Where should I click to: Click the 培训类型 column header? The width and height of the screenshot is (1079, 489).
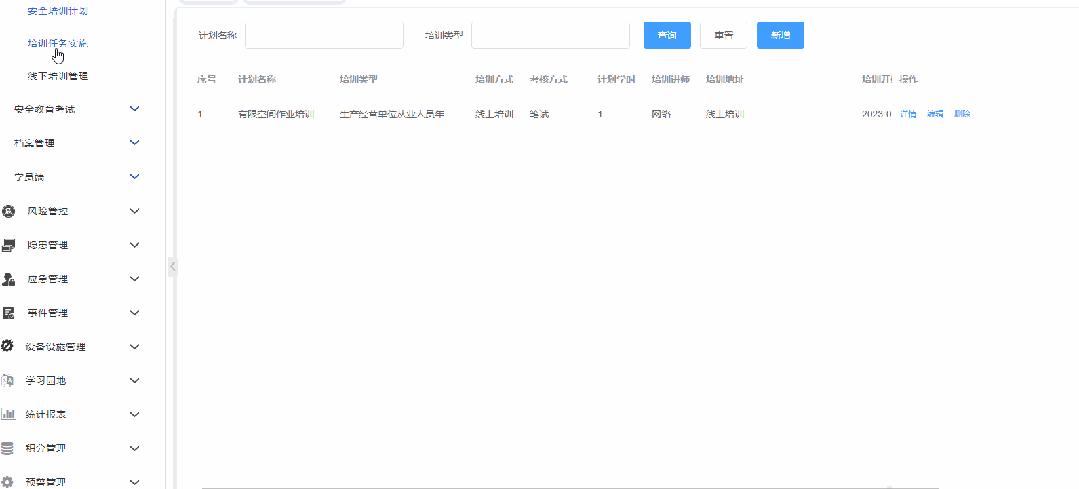[359, 79]
